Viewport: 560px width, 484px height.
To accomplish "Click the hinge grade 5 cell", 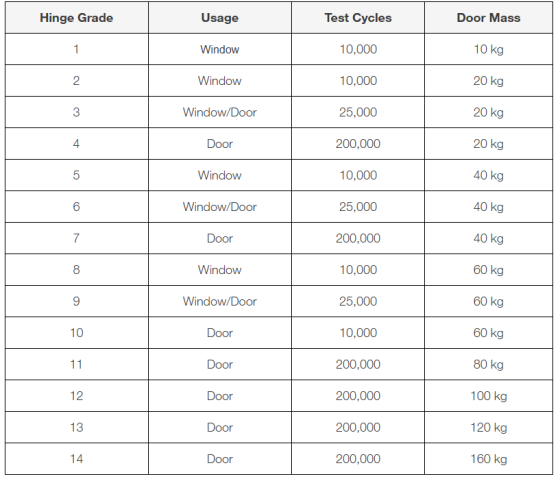I will [x=76, y=175].
